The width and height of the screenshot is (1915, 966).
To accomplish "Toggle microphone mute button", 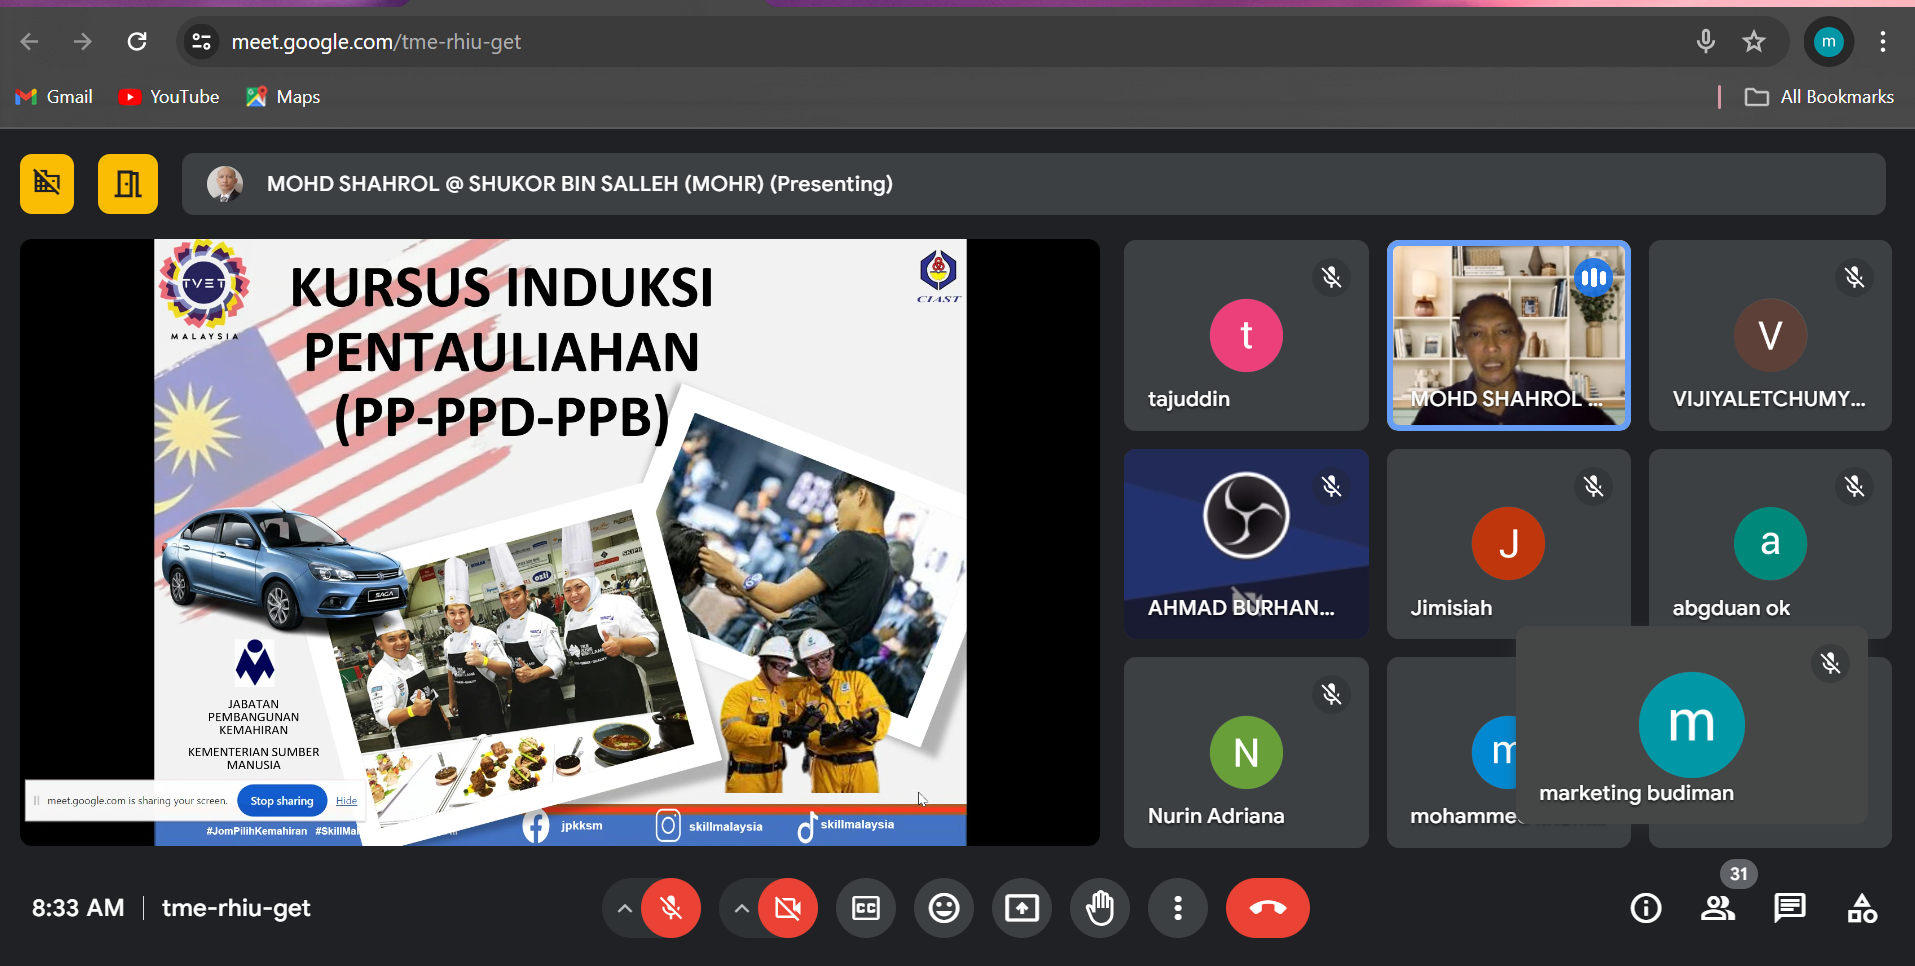I will tap(670, 908).
